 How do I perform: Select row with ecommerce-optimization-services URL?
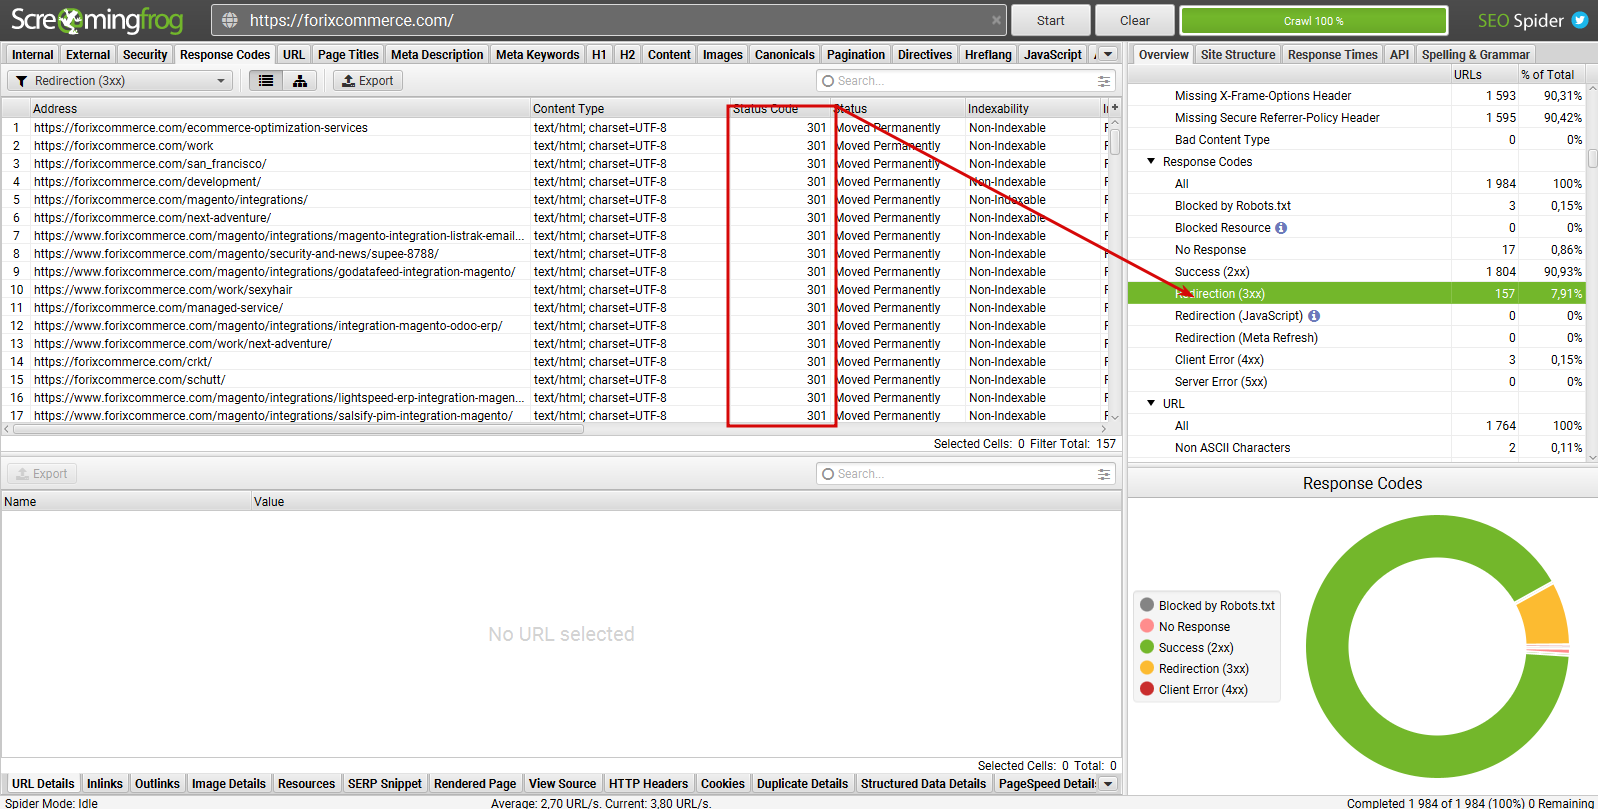(x=555, y=128)
